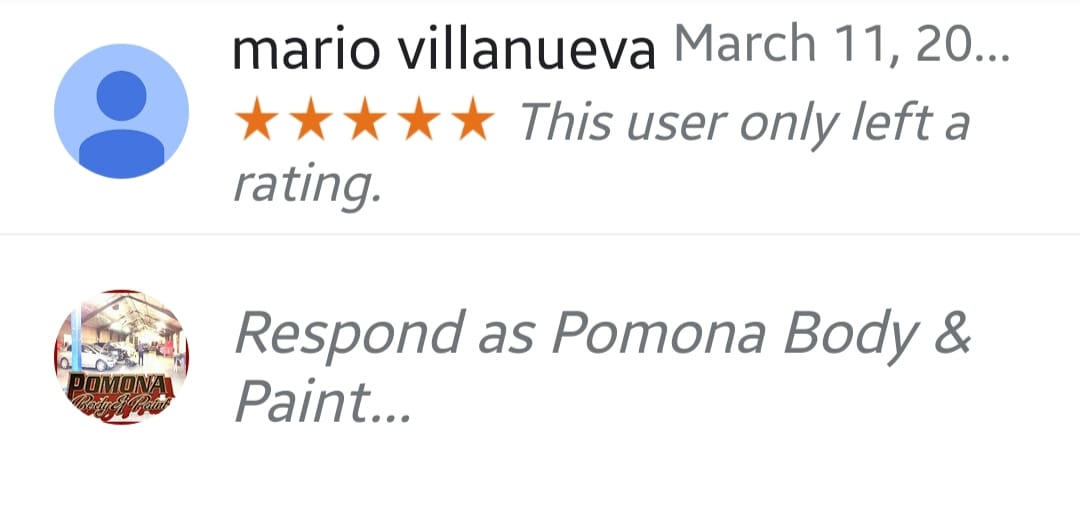Click the review date March 11

point(790,45)
